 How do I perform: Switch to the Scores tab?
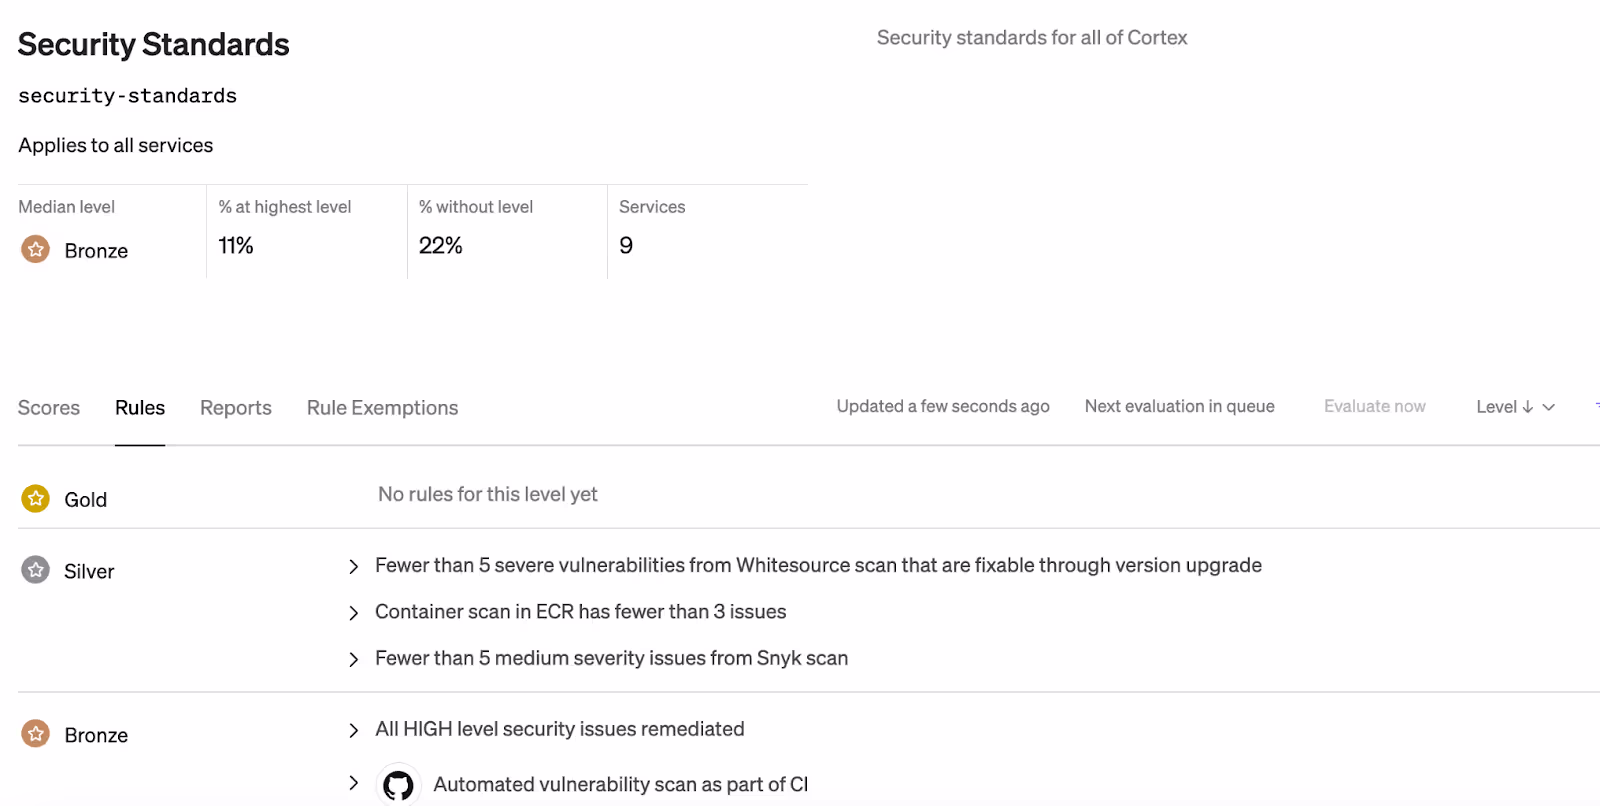point(49,408)
